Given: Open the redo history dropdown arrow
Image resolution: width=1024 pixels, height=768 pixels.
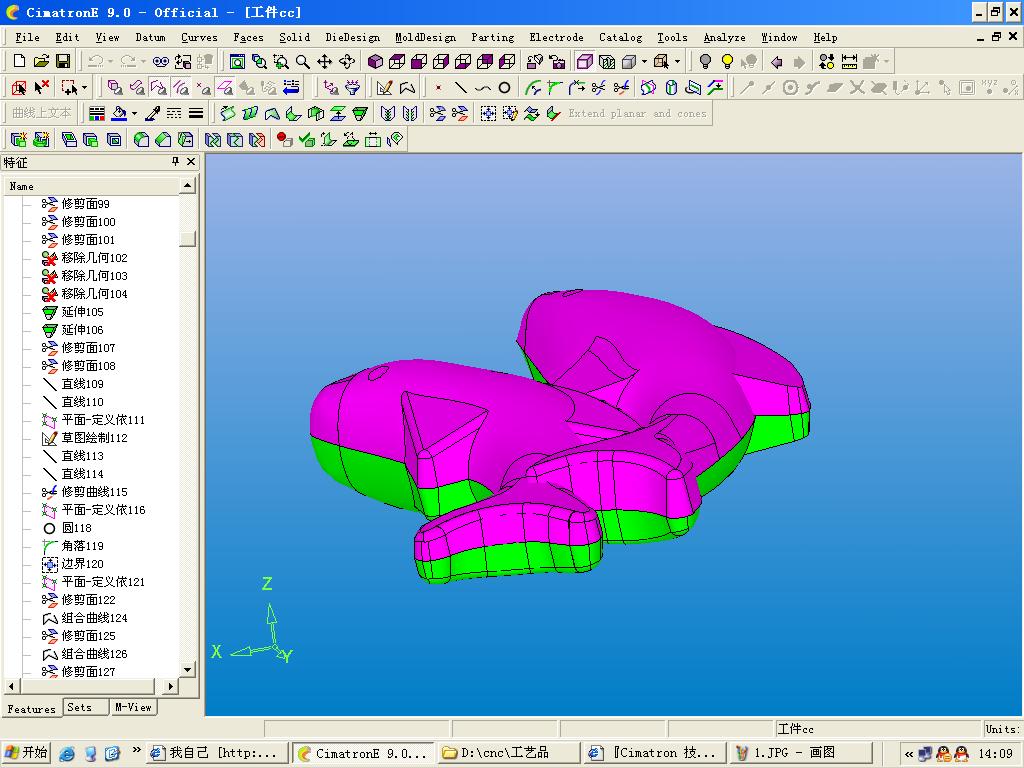Looking at the screenshot, I should click(143, 61).
